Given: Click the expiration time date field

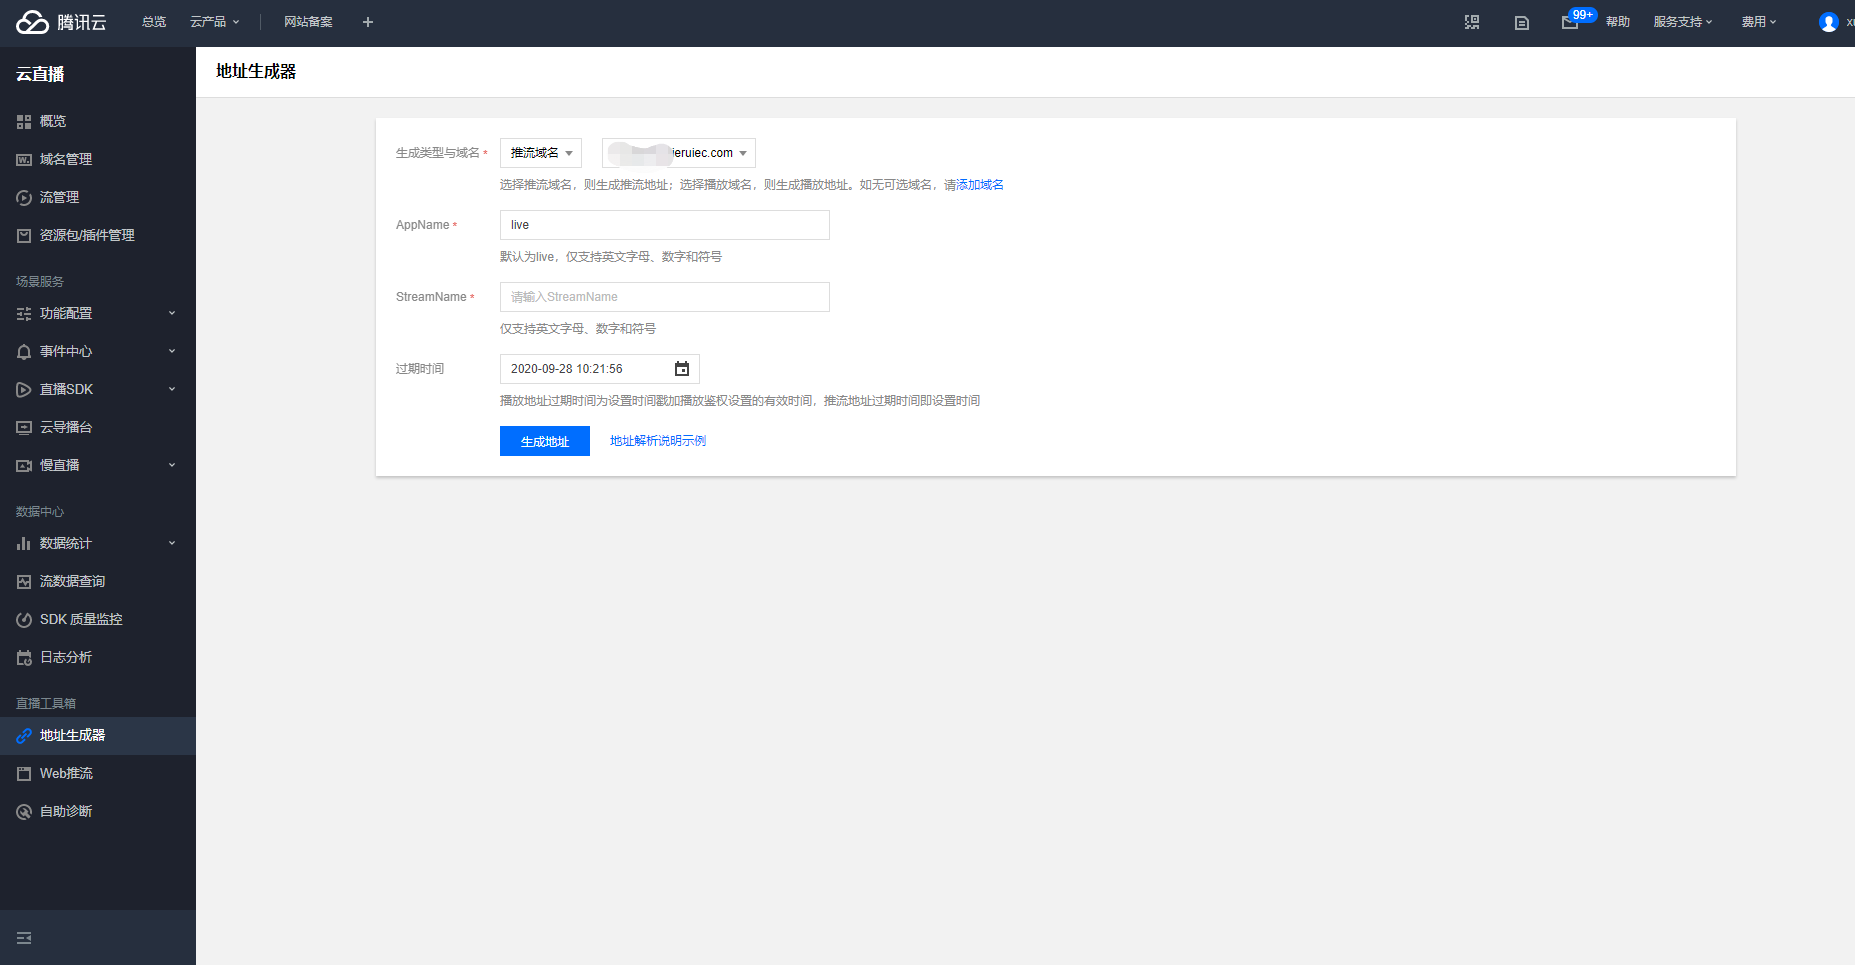Looking at the screenshot, I should [x=600, y=369].
